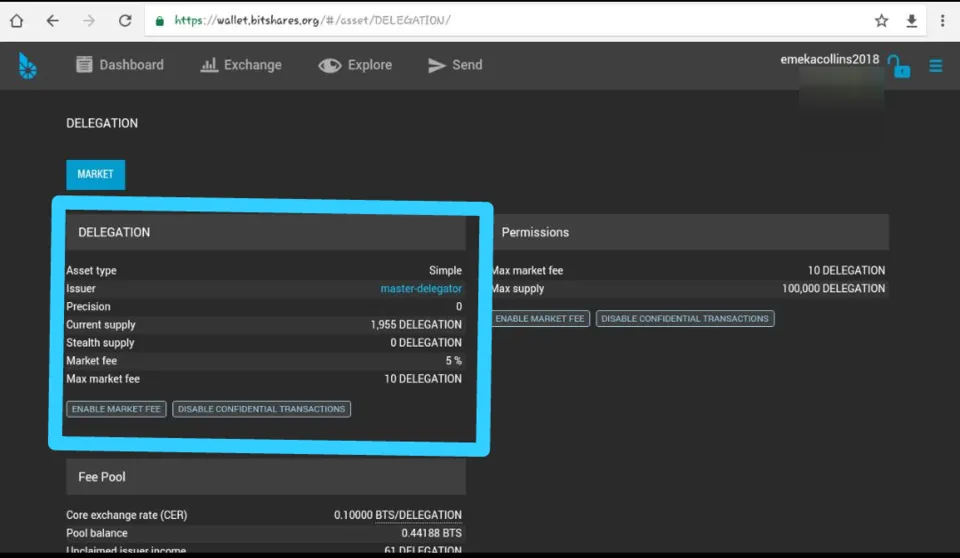Click the blue MARKET button
The width and height of the screenshot is (960, 558).
click(96, 175)
